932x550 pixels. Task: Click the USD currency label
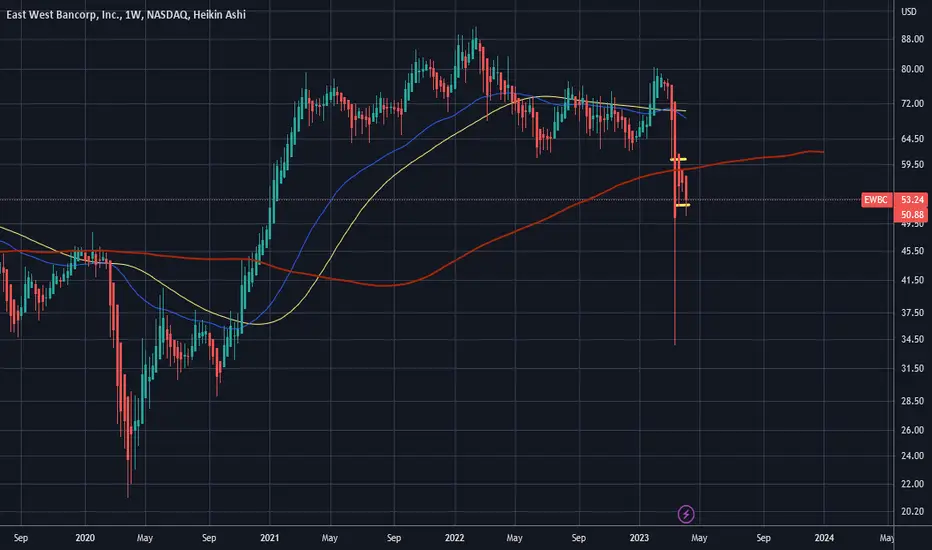pyautogui.click(x=909, y=12)
